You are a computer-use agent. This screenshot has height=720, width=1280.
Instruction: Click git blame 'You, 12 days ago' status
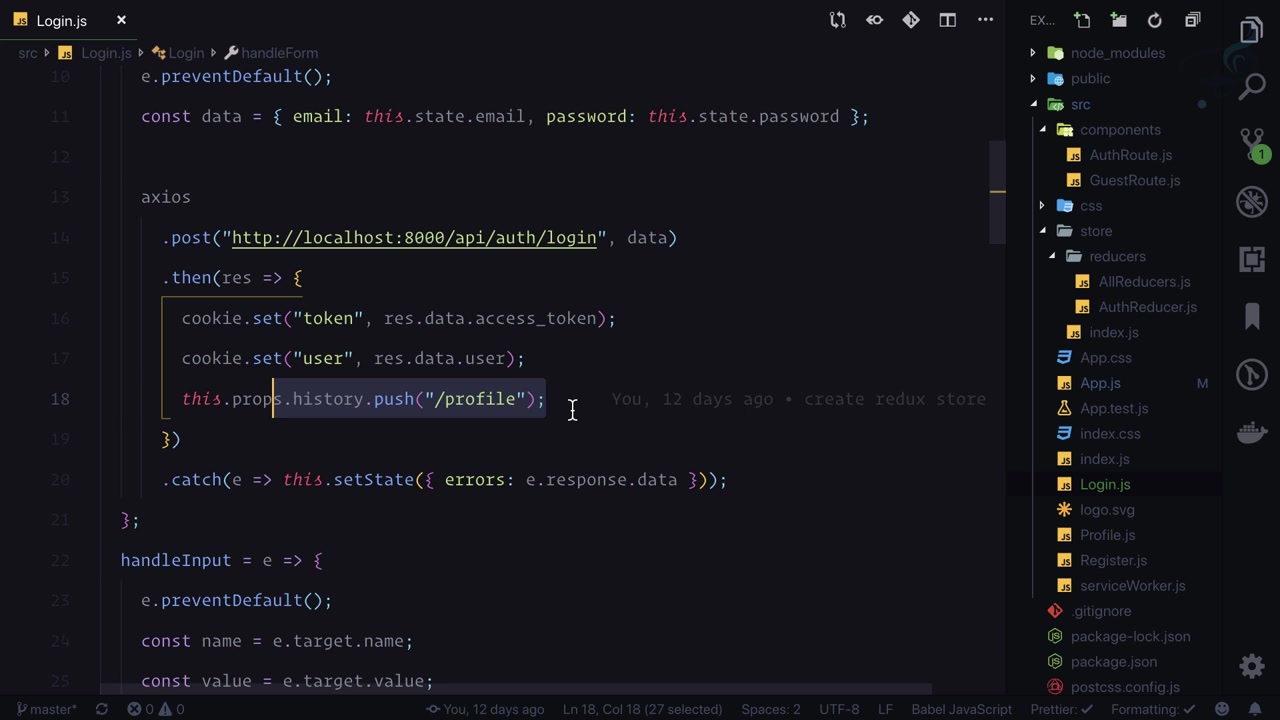(x=485, y=709)
